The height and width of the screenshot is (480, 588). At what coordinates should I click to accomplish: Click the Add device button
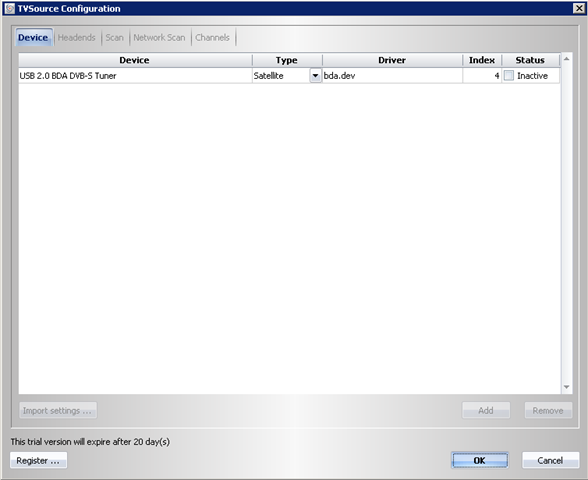point(486,410)
